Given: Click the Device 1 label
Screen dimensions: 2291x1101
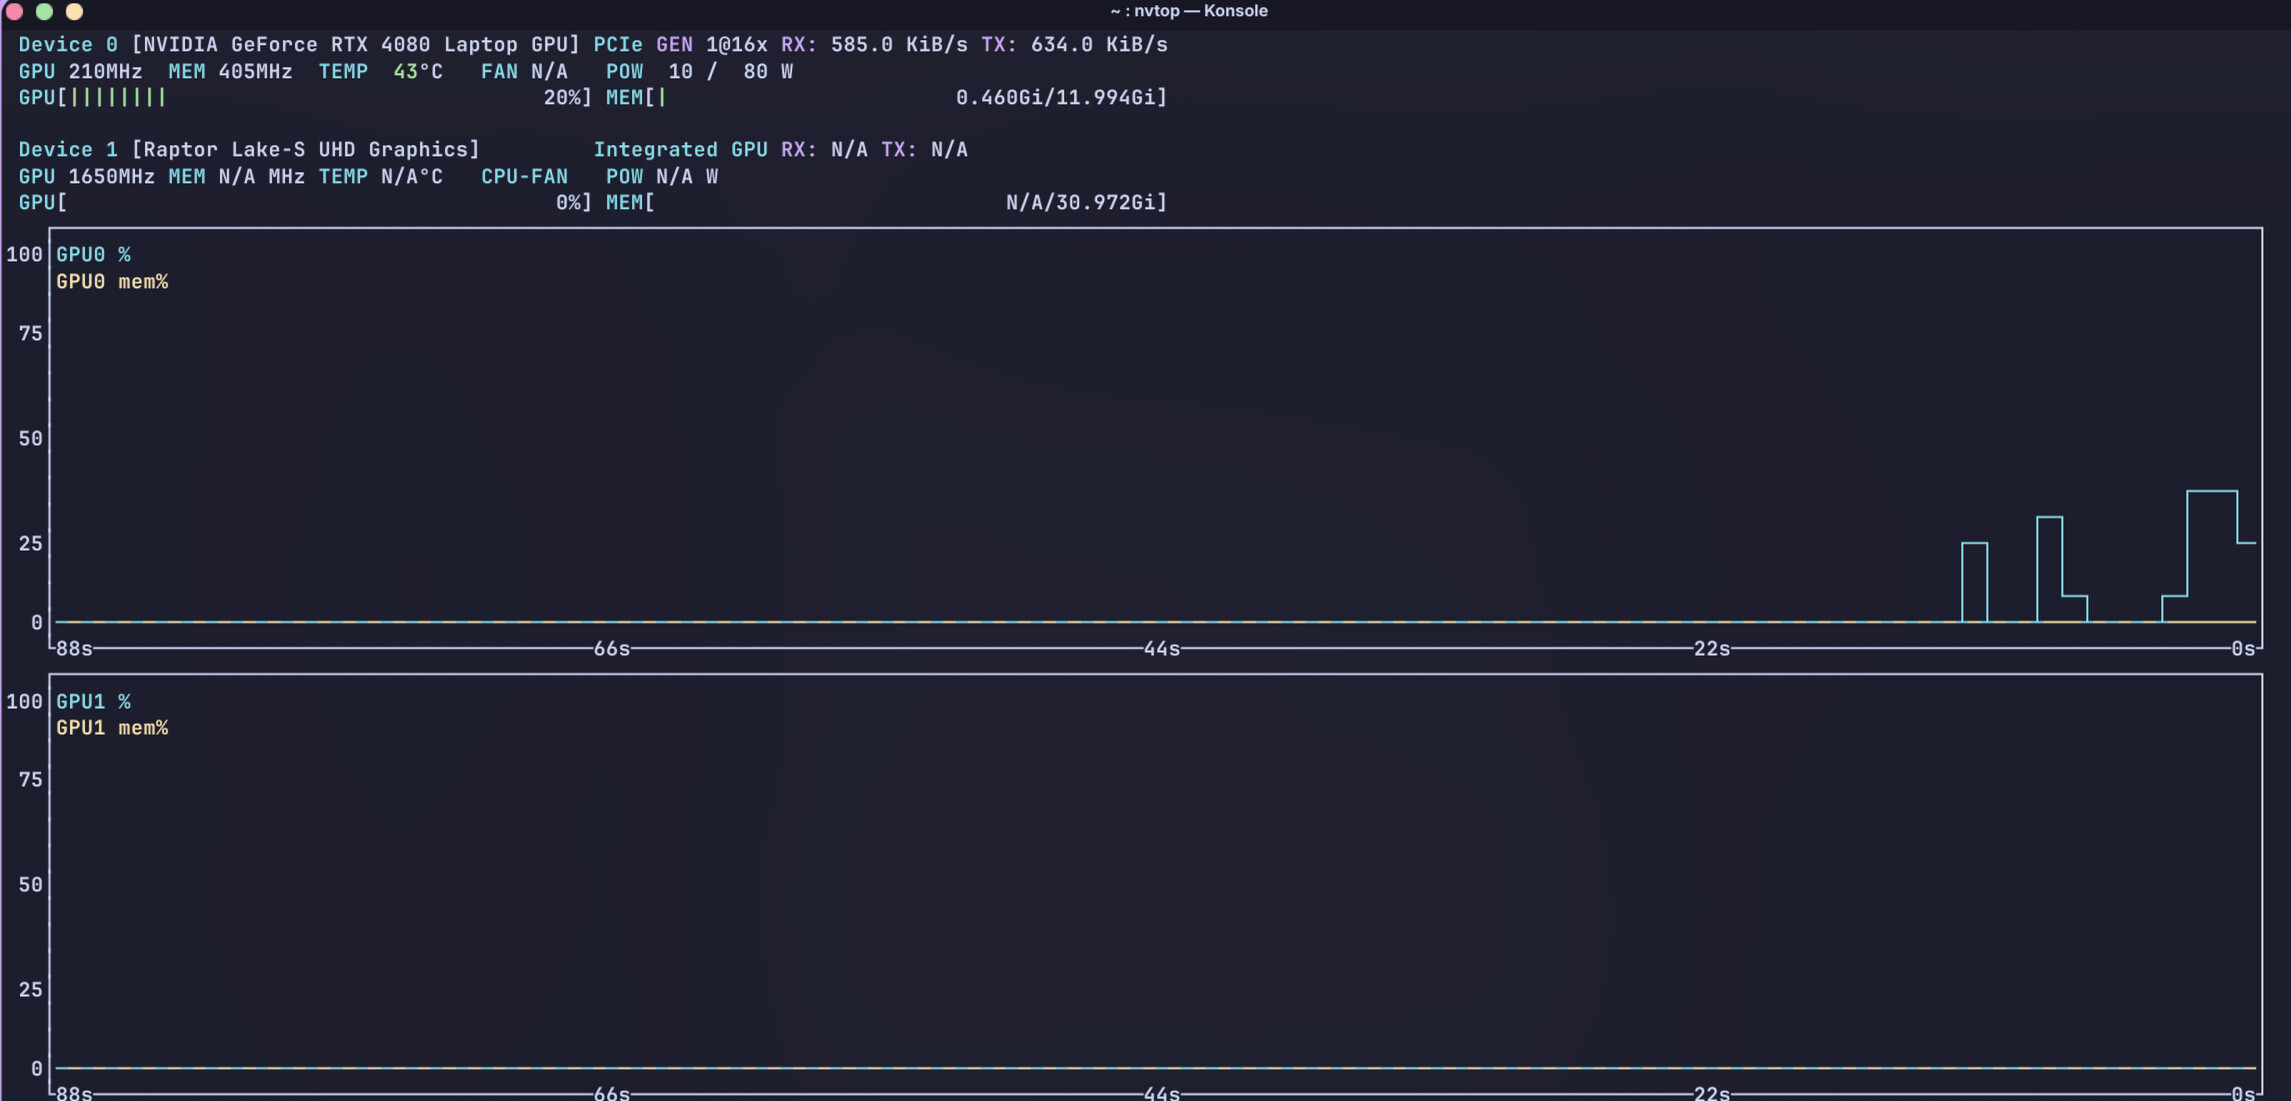Looking at the screenshot, I should (68, 150).
